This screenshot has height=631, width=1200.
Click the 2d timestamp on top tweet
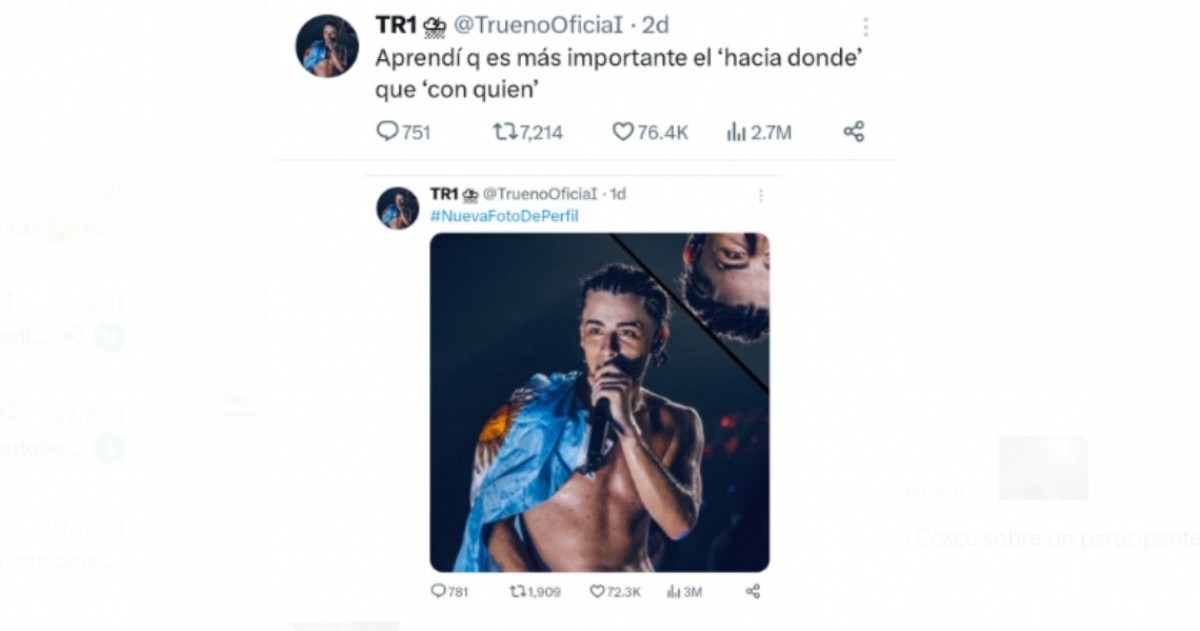click(x=655, y=26)
